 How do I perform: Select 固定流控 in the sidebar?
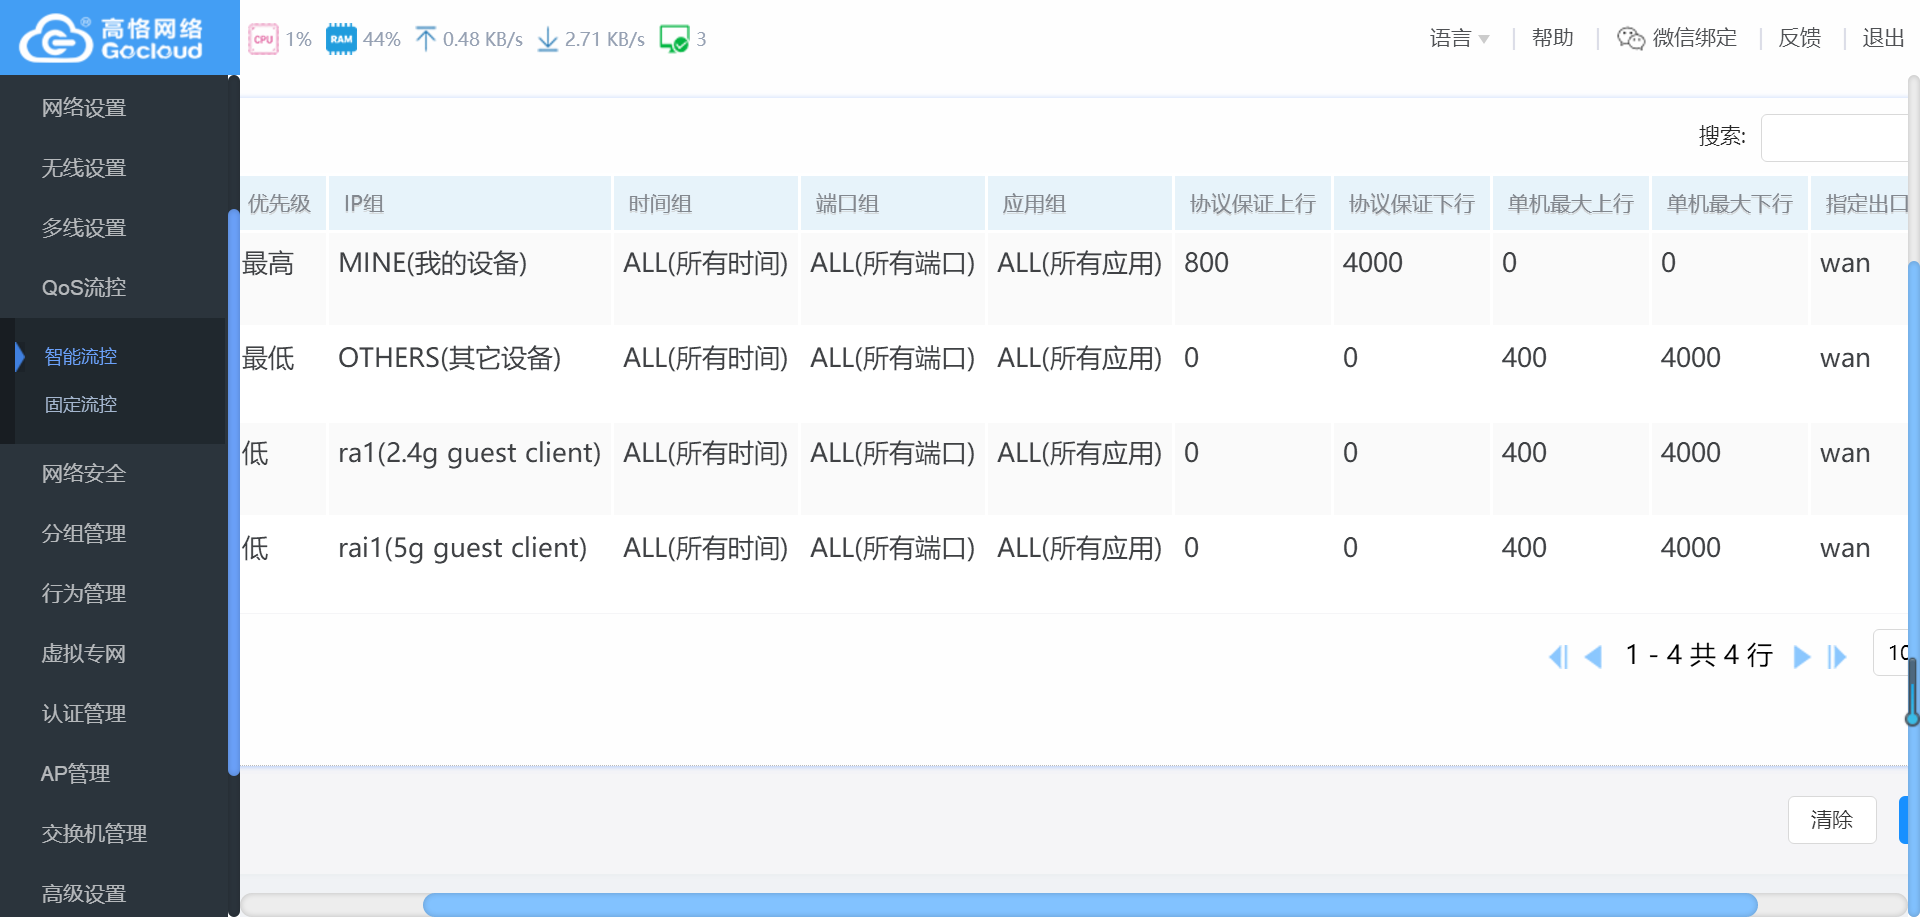tap(81, 405)
